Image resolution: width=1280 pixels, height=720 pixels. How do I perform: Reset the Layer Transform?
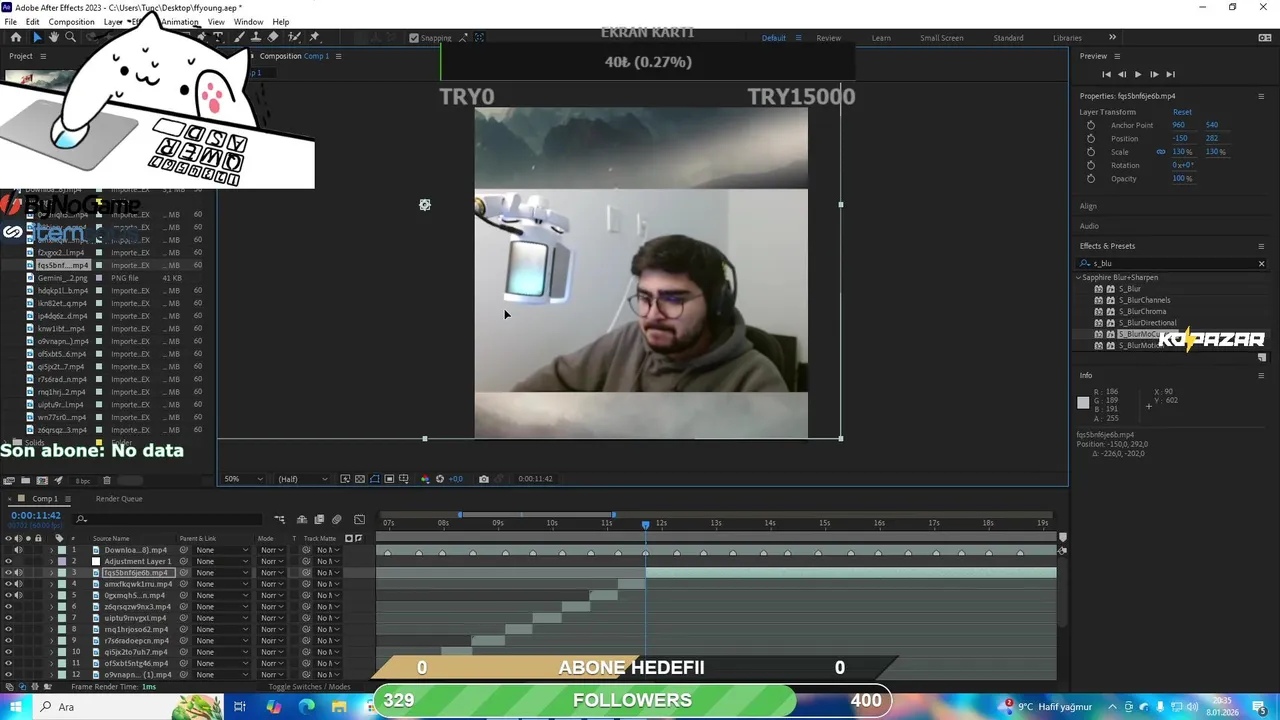coord(1182,112)
